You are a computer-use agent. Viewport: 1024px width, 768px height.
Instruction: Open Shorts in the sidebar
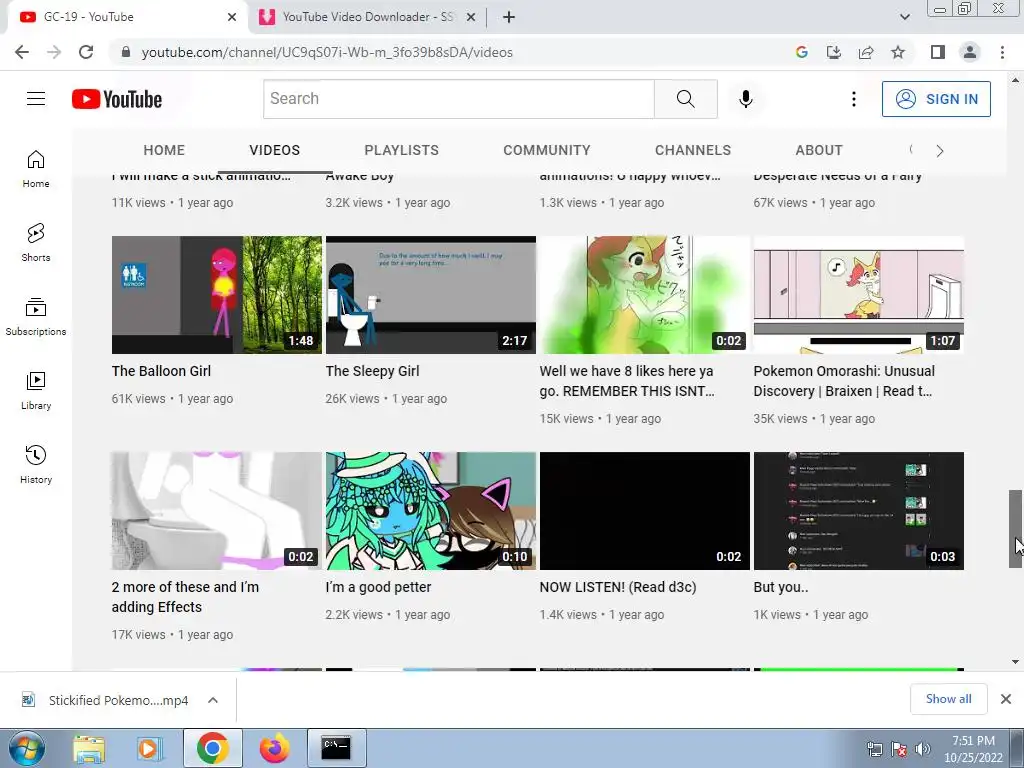[x=36, y=243]
